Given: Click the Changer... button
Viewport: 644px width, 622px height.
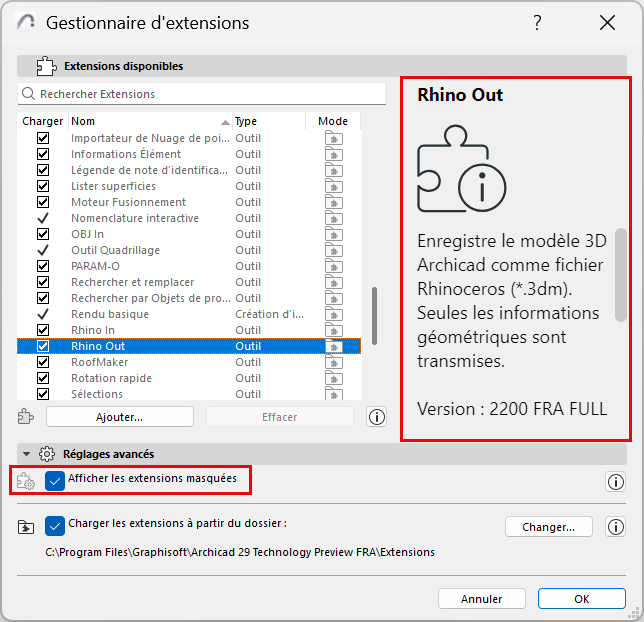Looking at the screenshot, I should click(549, 527).
